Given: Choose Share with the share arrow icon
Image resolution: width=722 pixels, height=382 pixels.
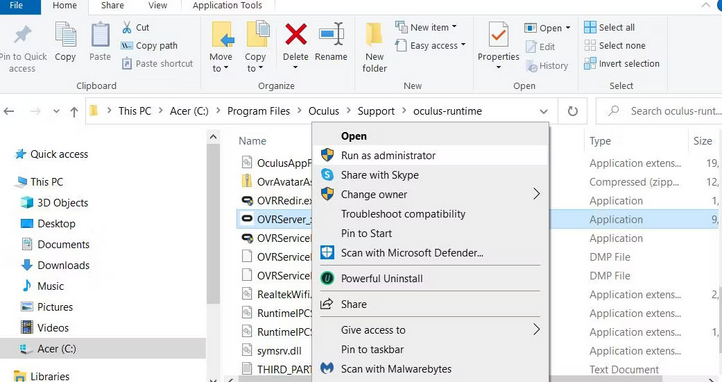Looking at the screenshot, I should (x=431, y=304).
